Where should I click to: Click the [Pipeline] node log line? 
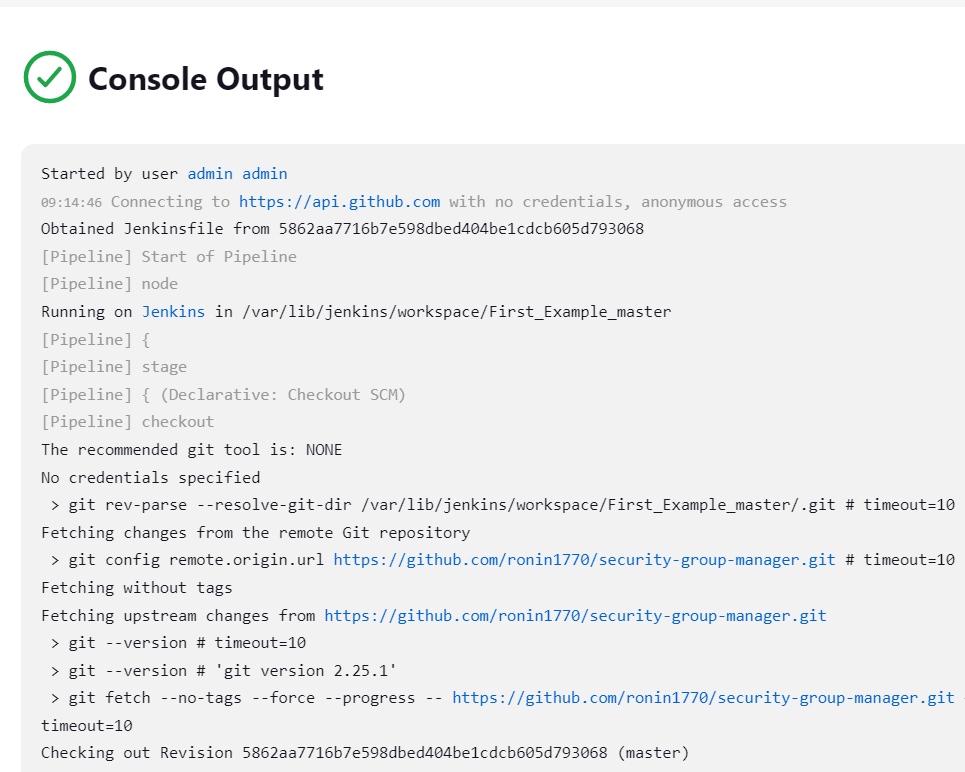pos(109,284)
